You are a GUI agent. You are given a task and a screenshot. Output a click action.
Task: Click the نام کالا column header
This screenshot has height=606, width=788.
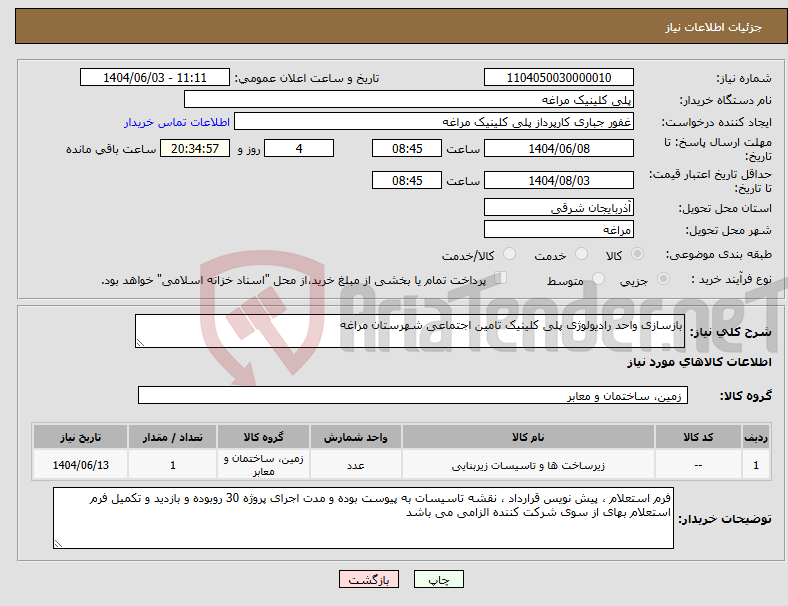(528, 437)
